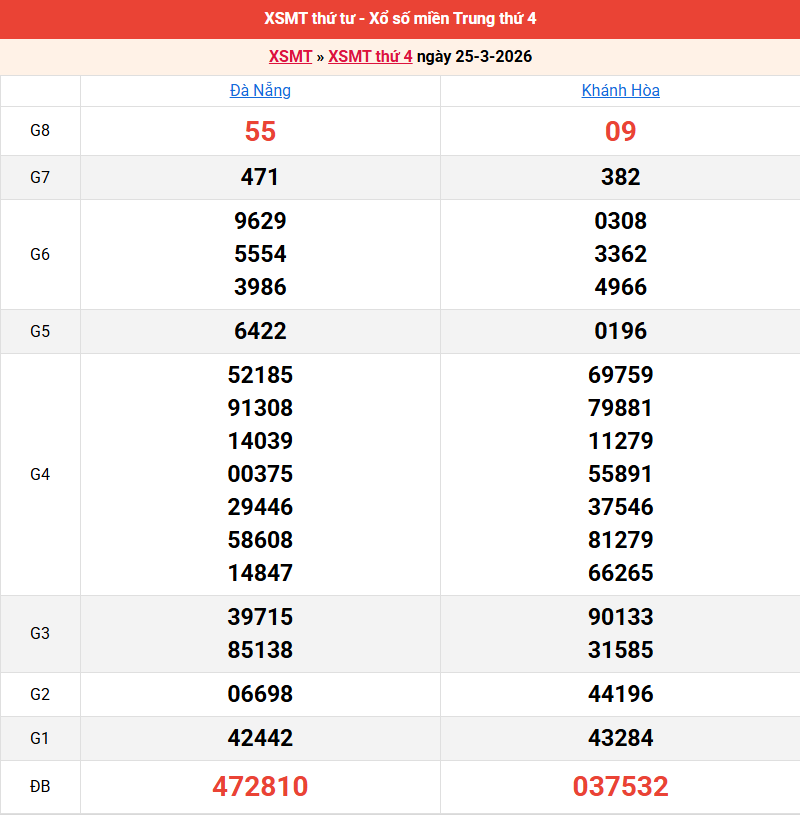
Task: Select Đà Nẵng G8 result 55
Action: [x=260, y=131]
